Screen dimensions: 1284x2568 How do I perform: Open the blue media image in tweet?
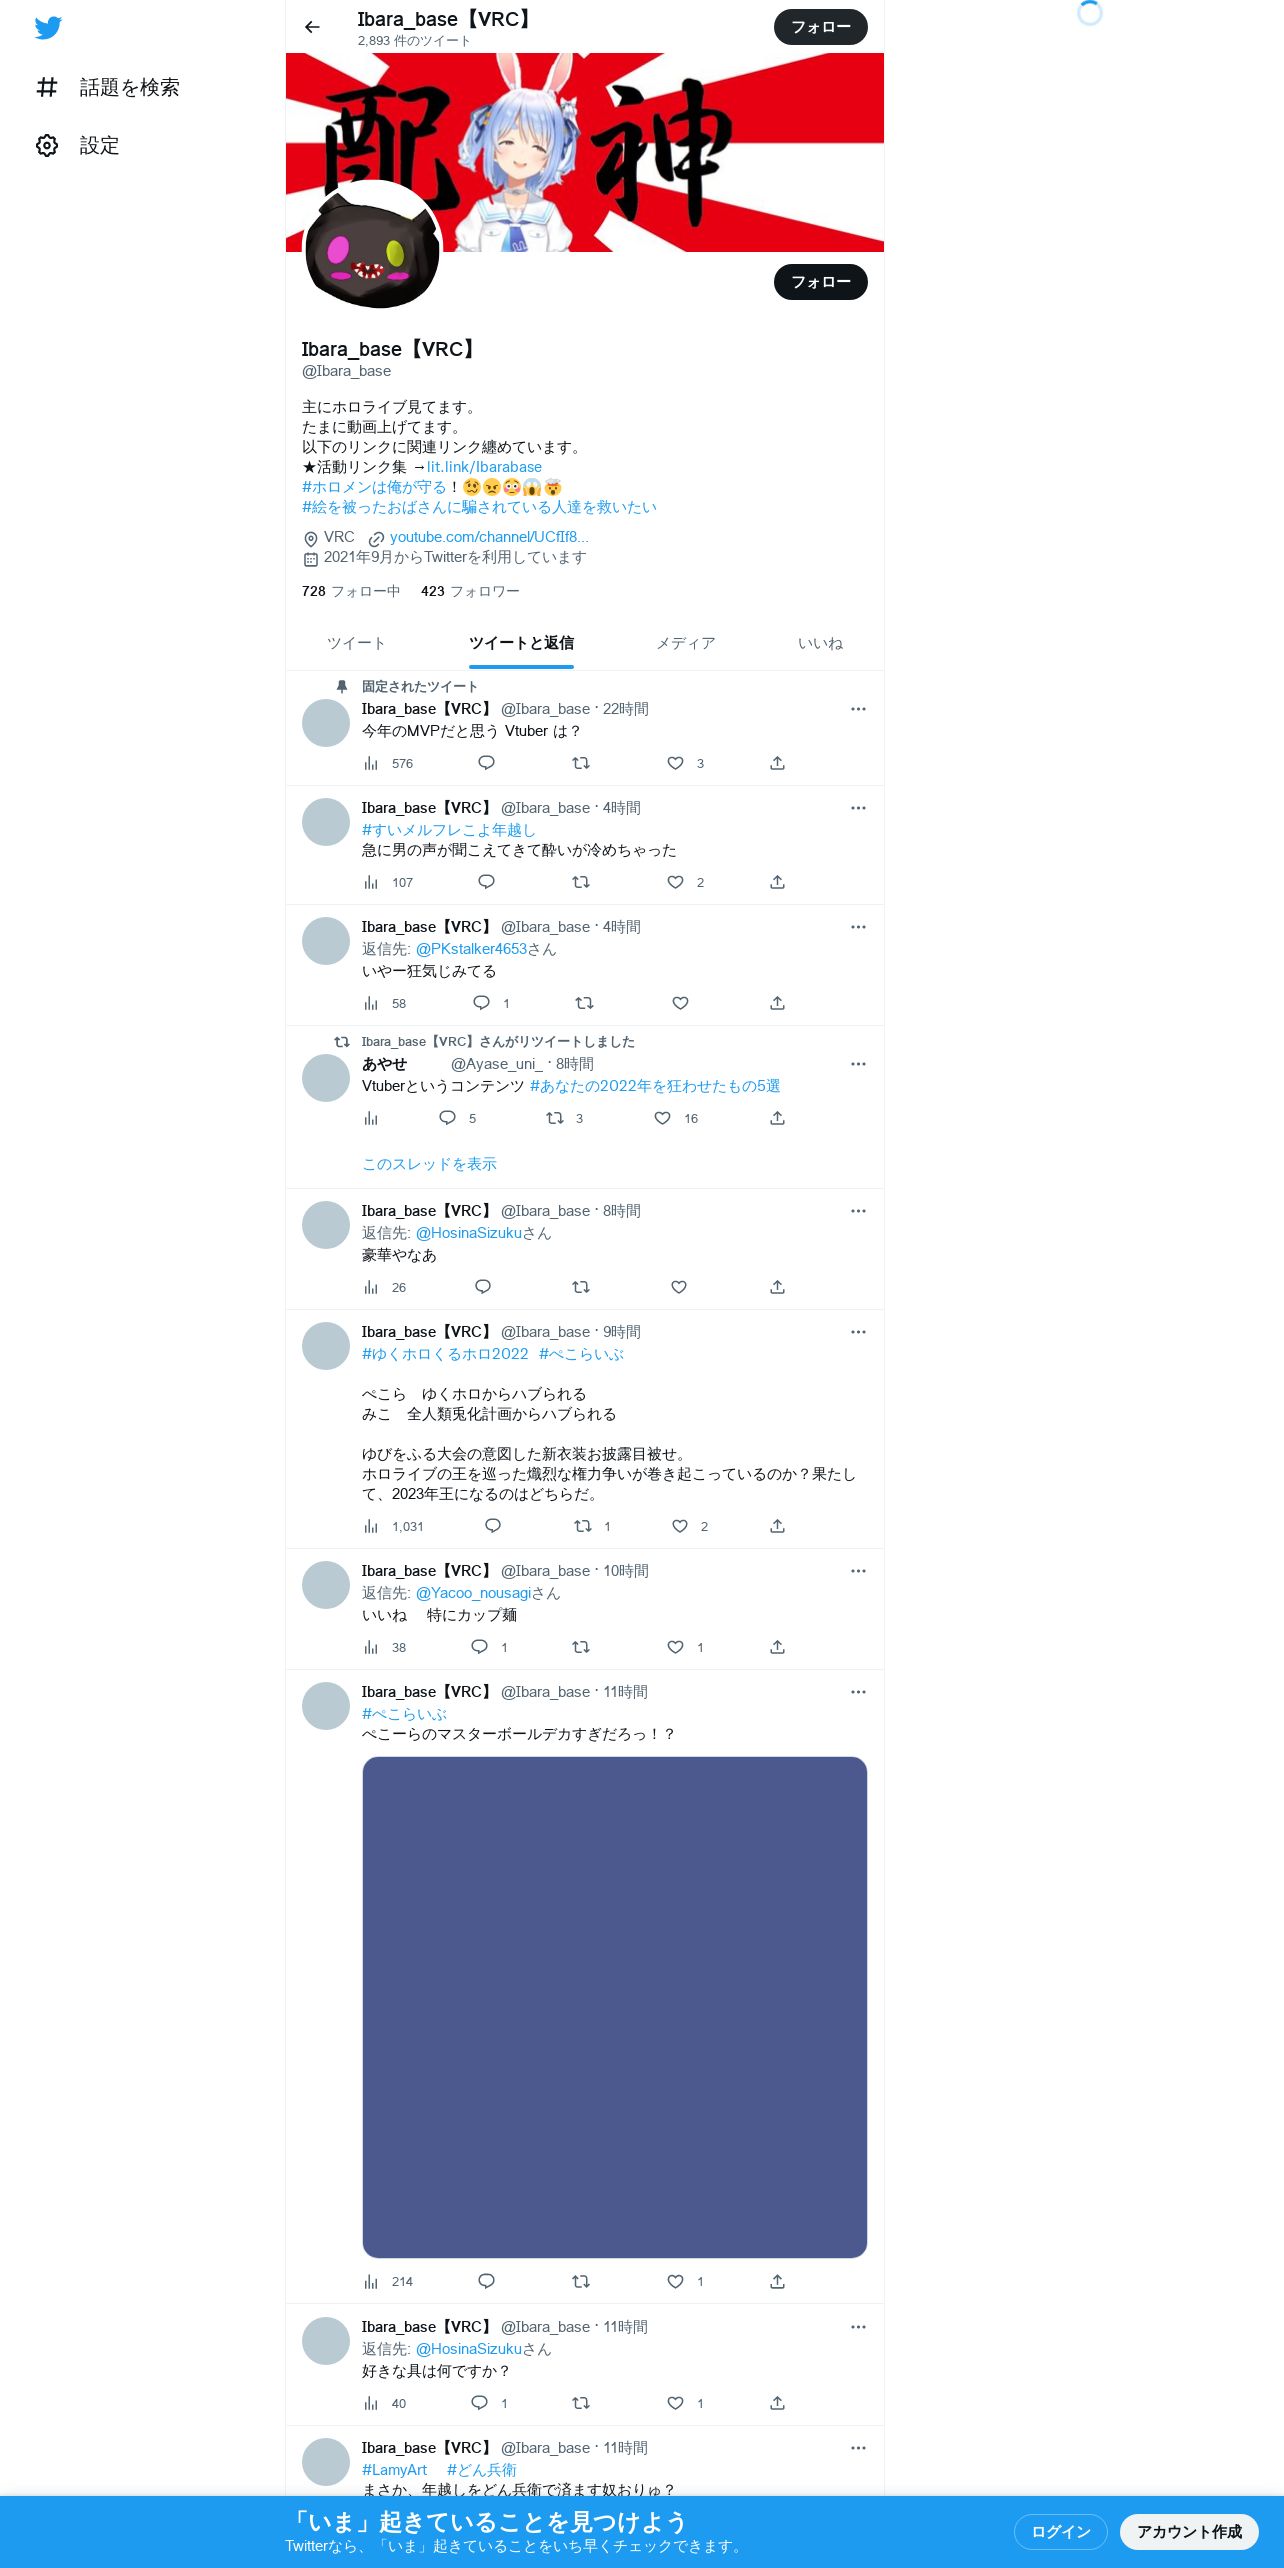tap(614, 2007)
